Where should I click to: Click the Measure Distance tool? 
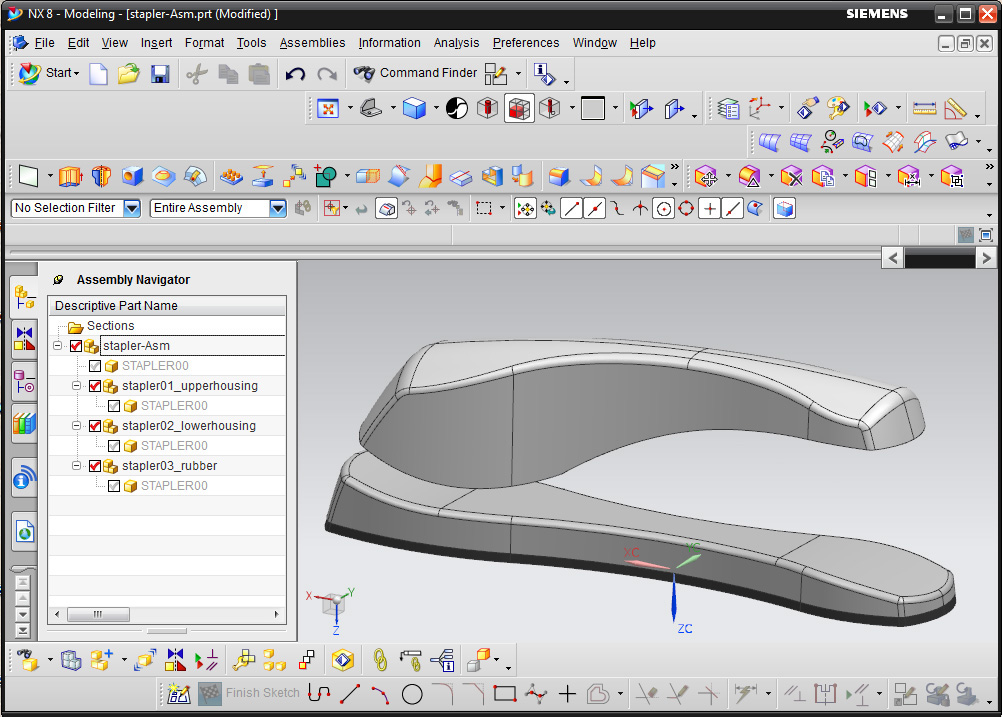(925, 108)
